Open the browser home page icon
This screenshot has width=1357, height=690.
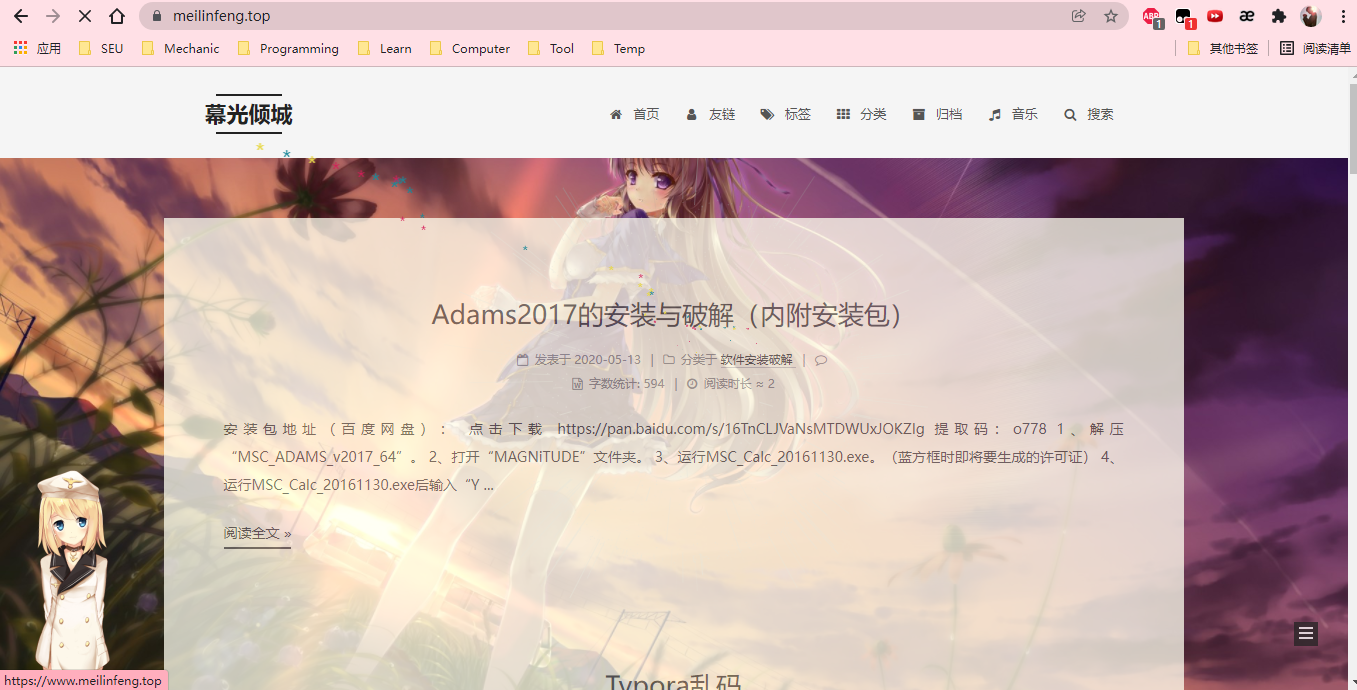(x=117, y=16)
